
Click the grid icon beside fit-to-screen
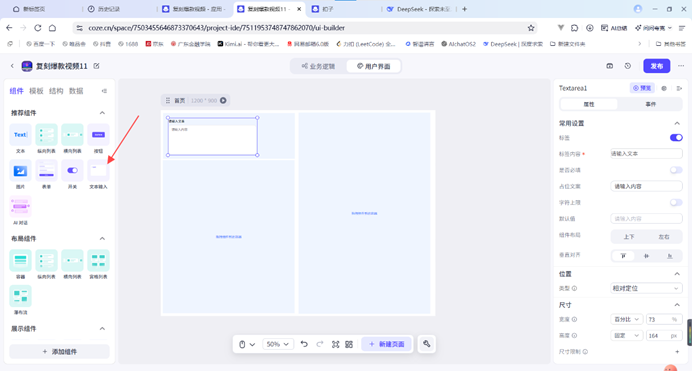coord(349,344)
